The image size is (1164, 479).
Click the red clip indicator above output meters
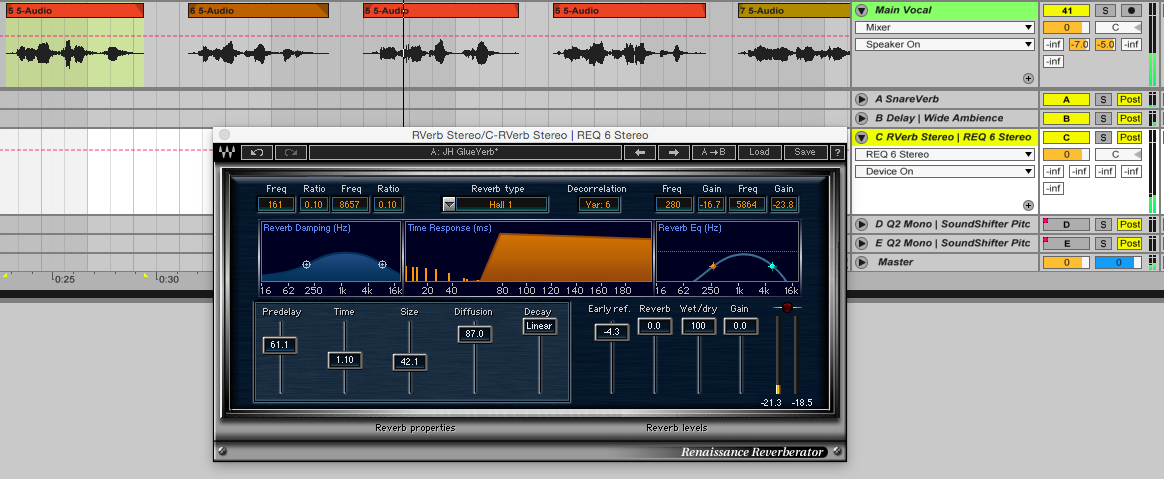click(x=787, y=307)
